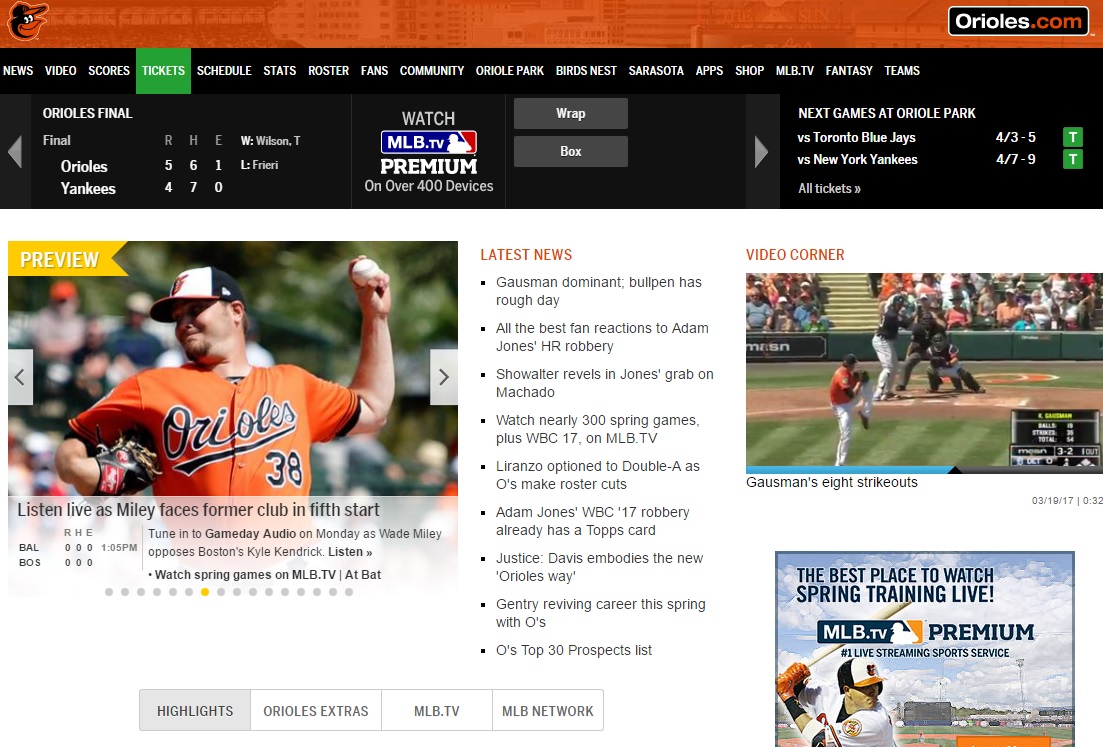This screenshot has width=1103, height=747.
Task: Go to previous scoreboard game arrow
Action: [x=15, y=151]
